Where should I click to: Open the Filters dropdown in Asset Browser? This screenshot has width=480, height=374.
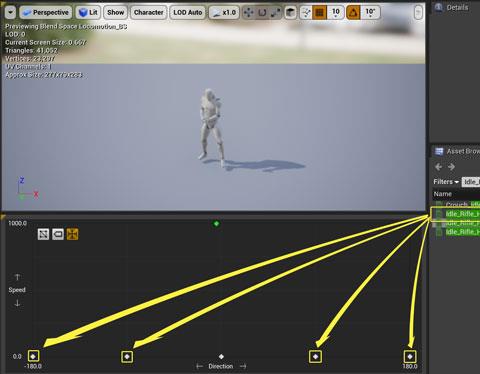(446, 182)
